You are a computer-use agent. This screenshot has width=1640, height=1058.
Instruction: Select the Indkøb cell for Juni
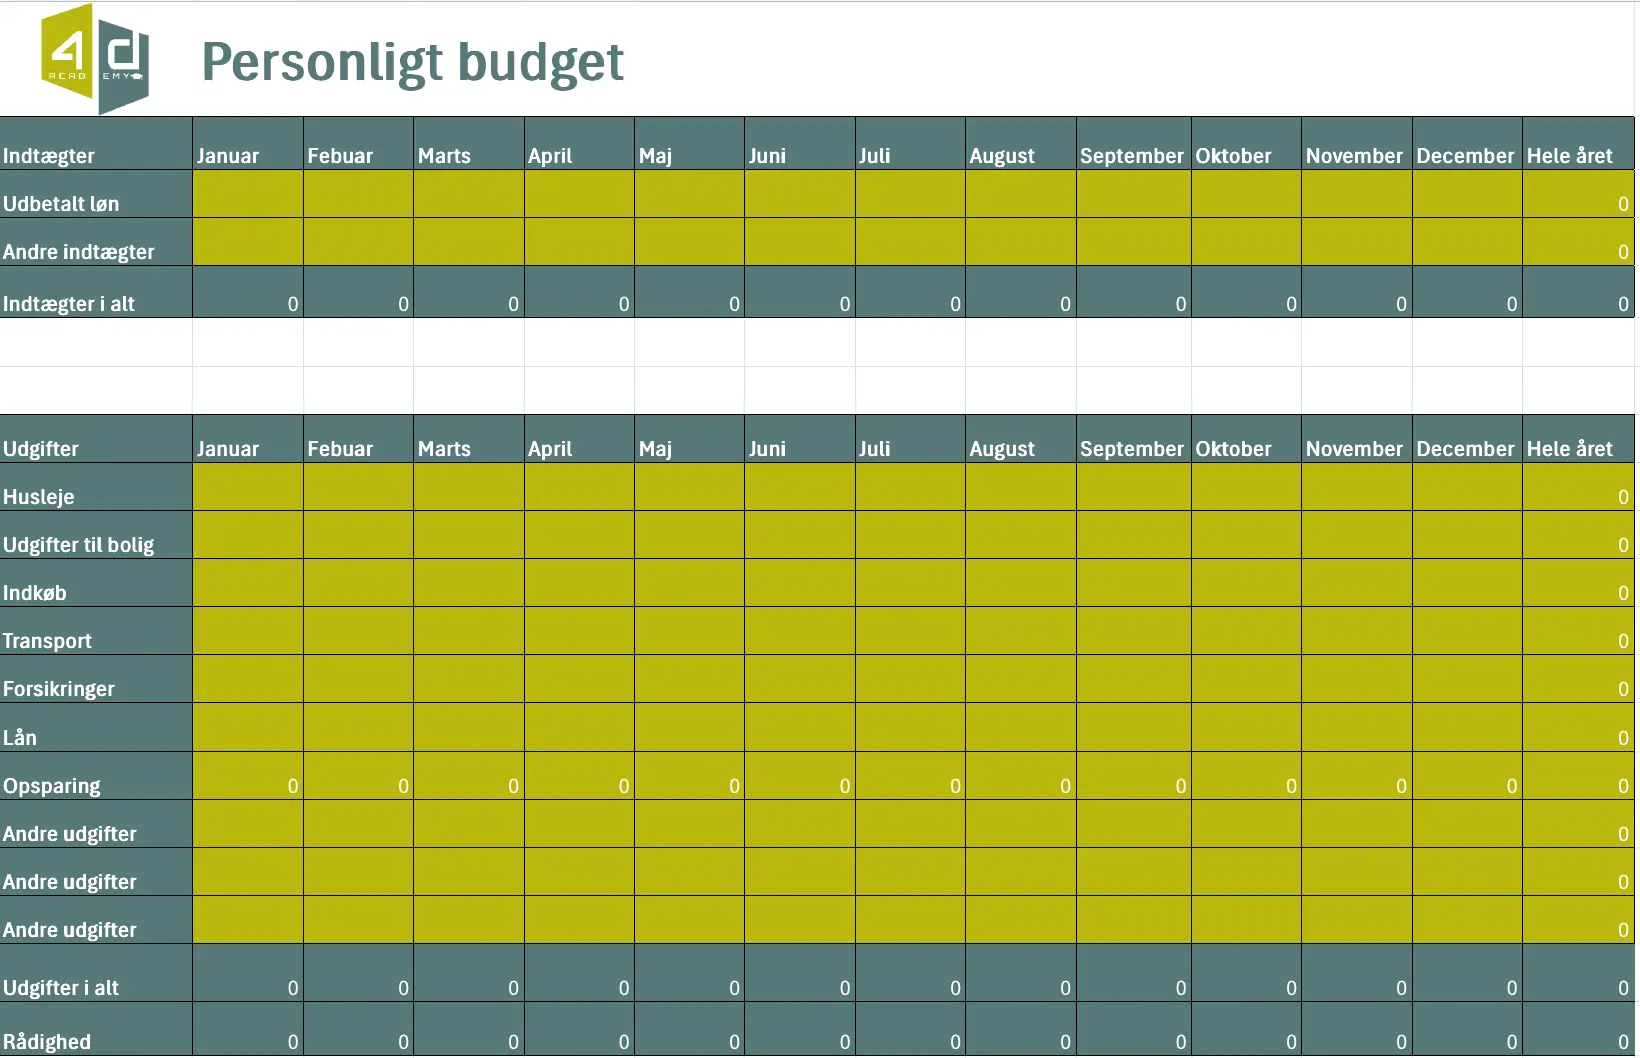point(800,583)
